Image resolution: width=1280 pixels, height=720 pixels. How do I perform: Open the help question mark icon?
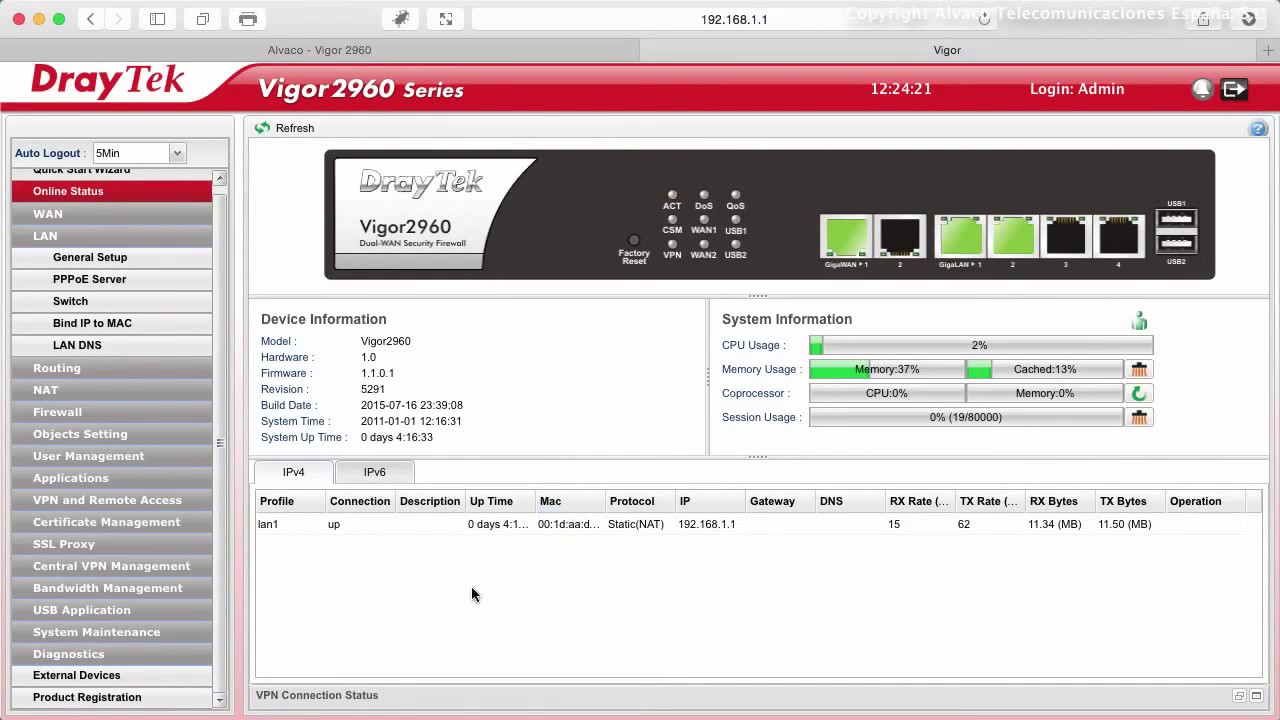(x=1258, y=128)
